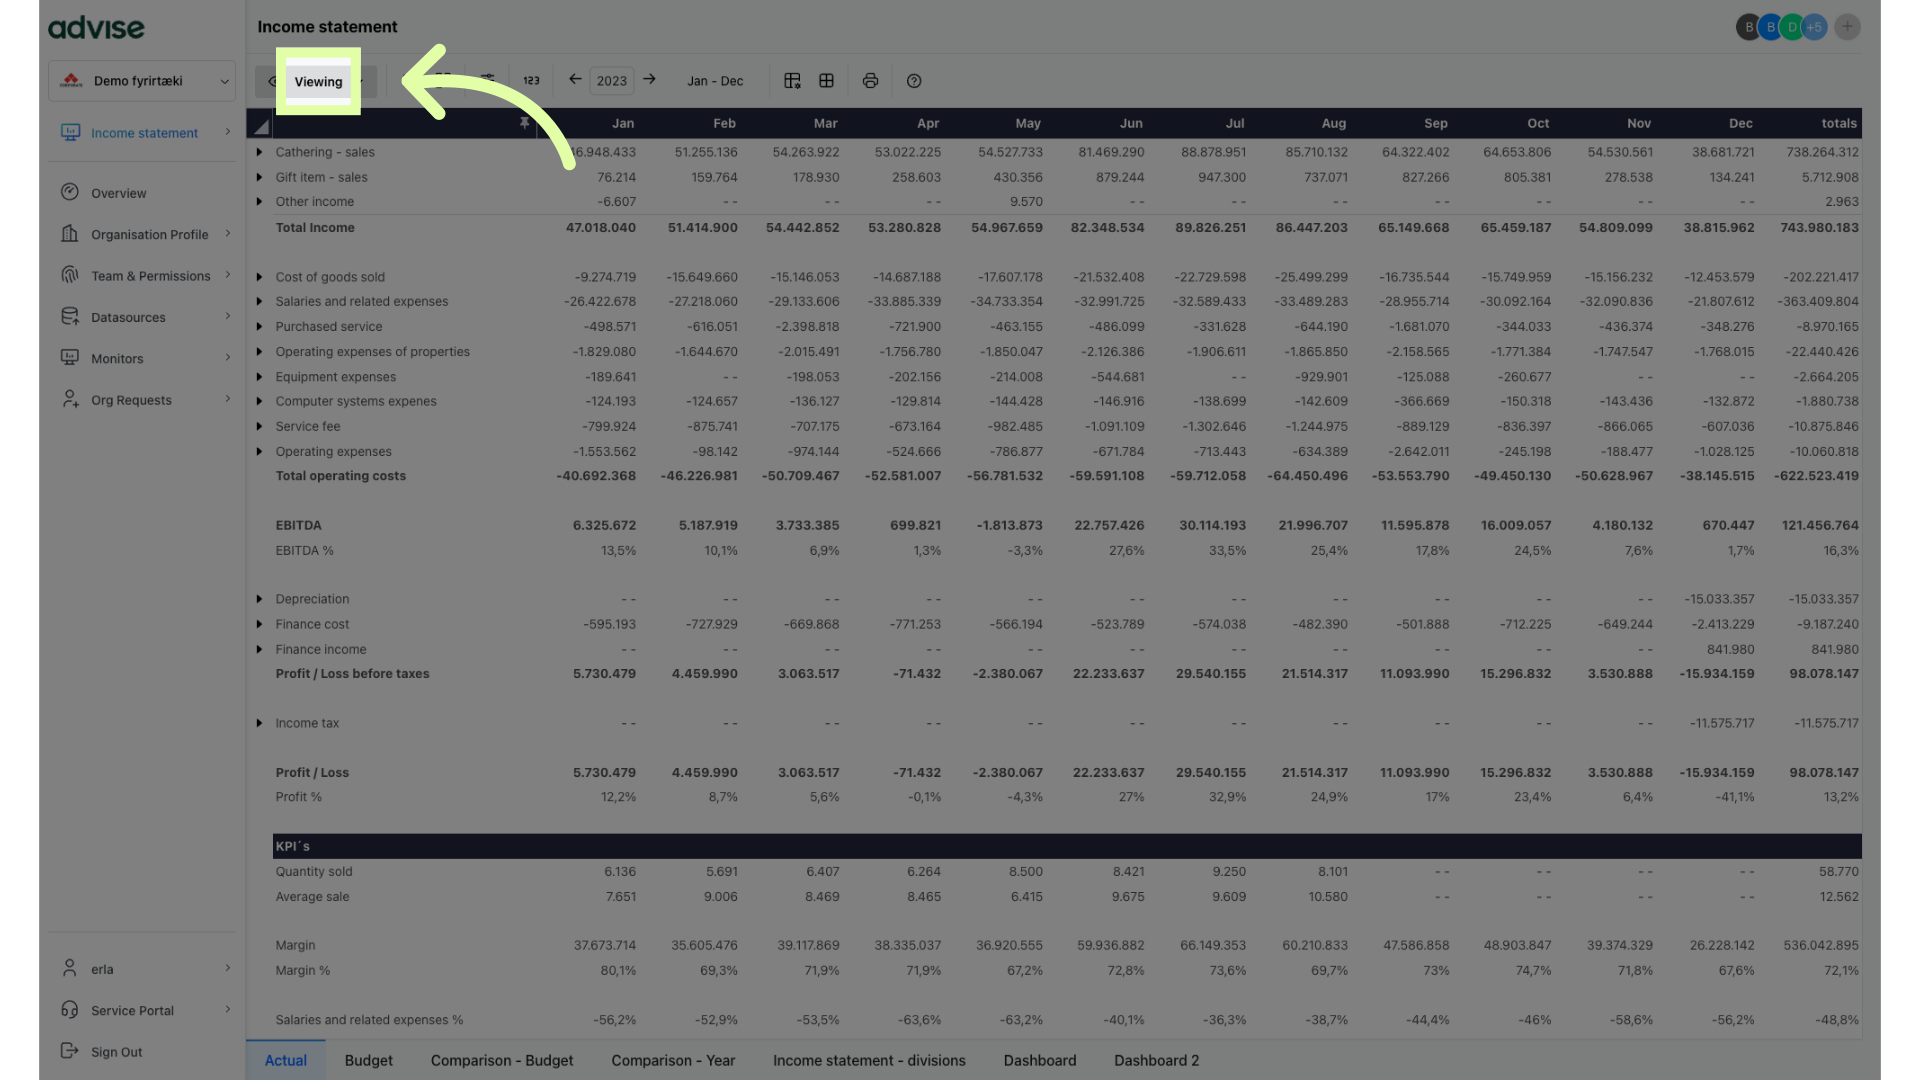Viewport: 1920px width, 1080px height.
Task: Click the filter sliders icon
Action: point(488,79)
